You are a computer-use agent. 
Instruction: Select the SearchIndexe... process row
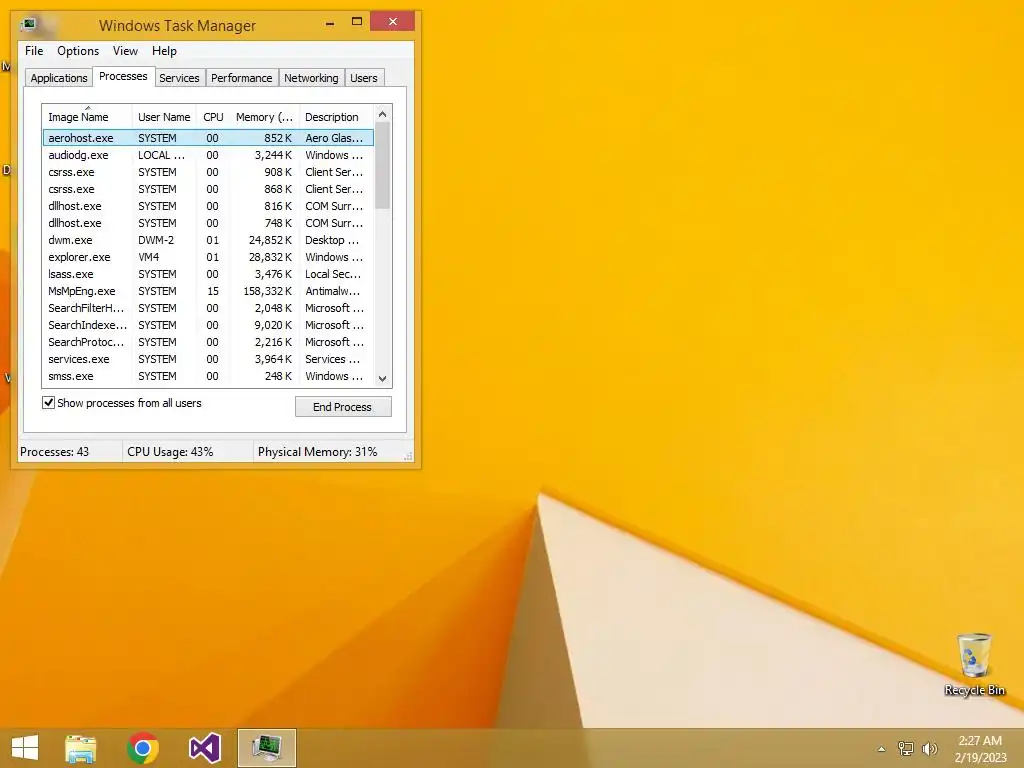click(208, 325)
